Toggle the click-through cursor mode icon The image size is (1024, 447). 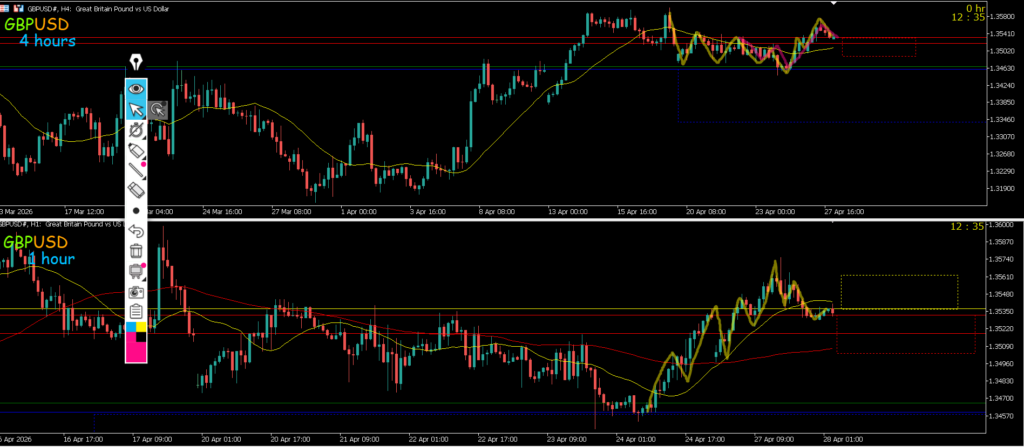[158, 110]
